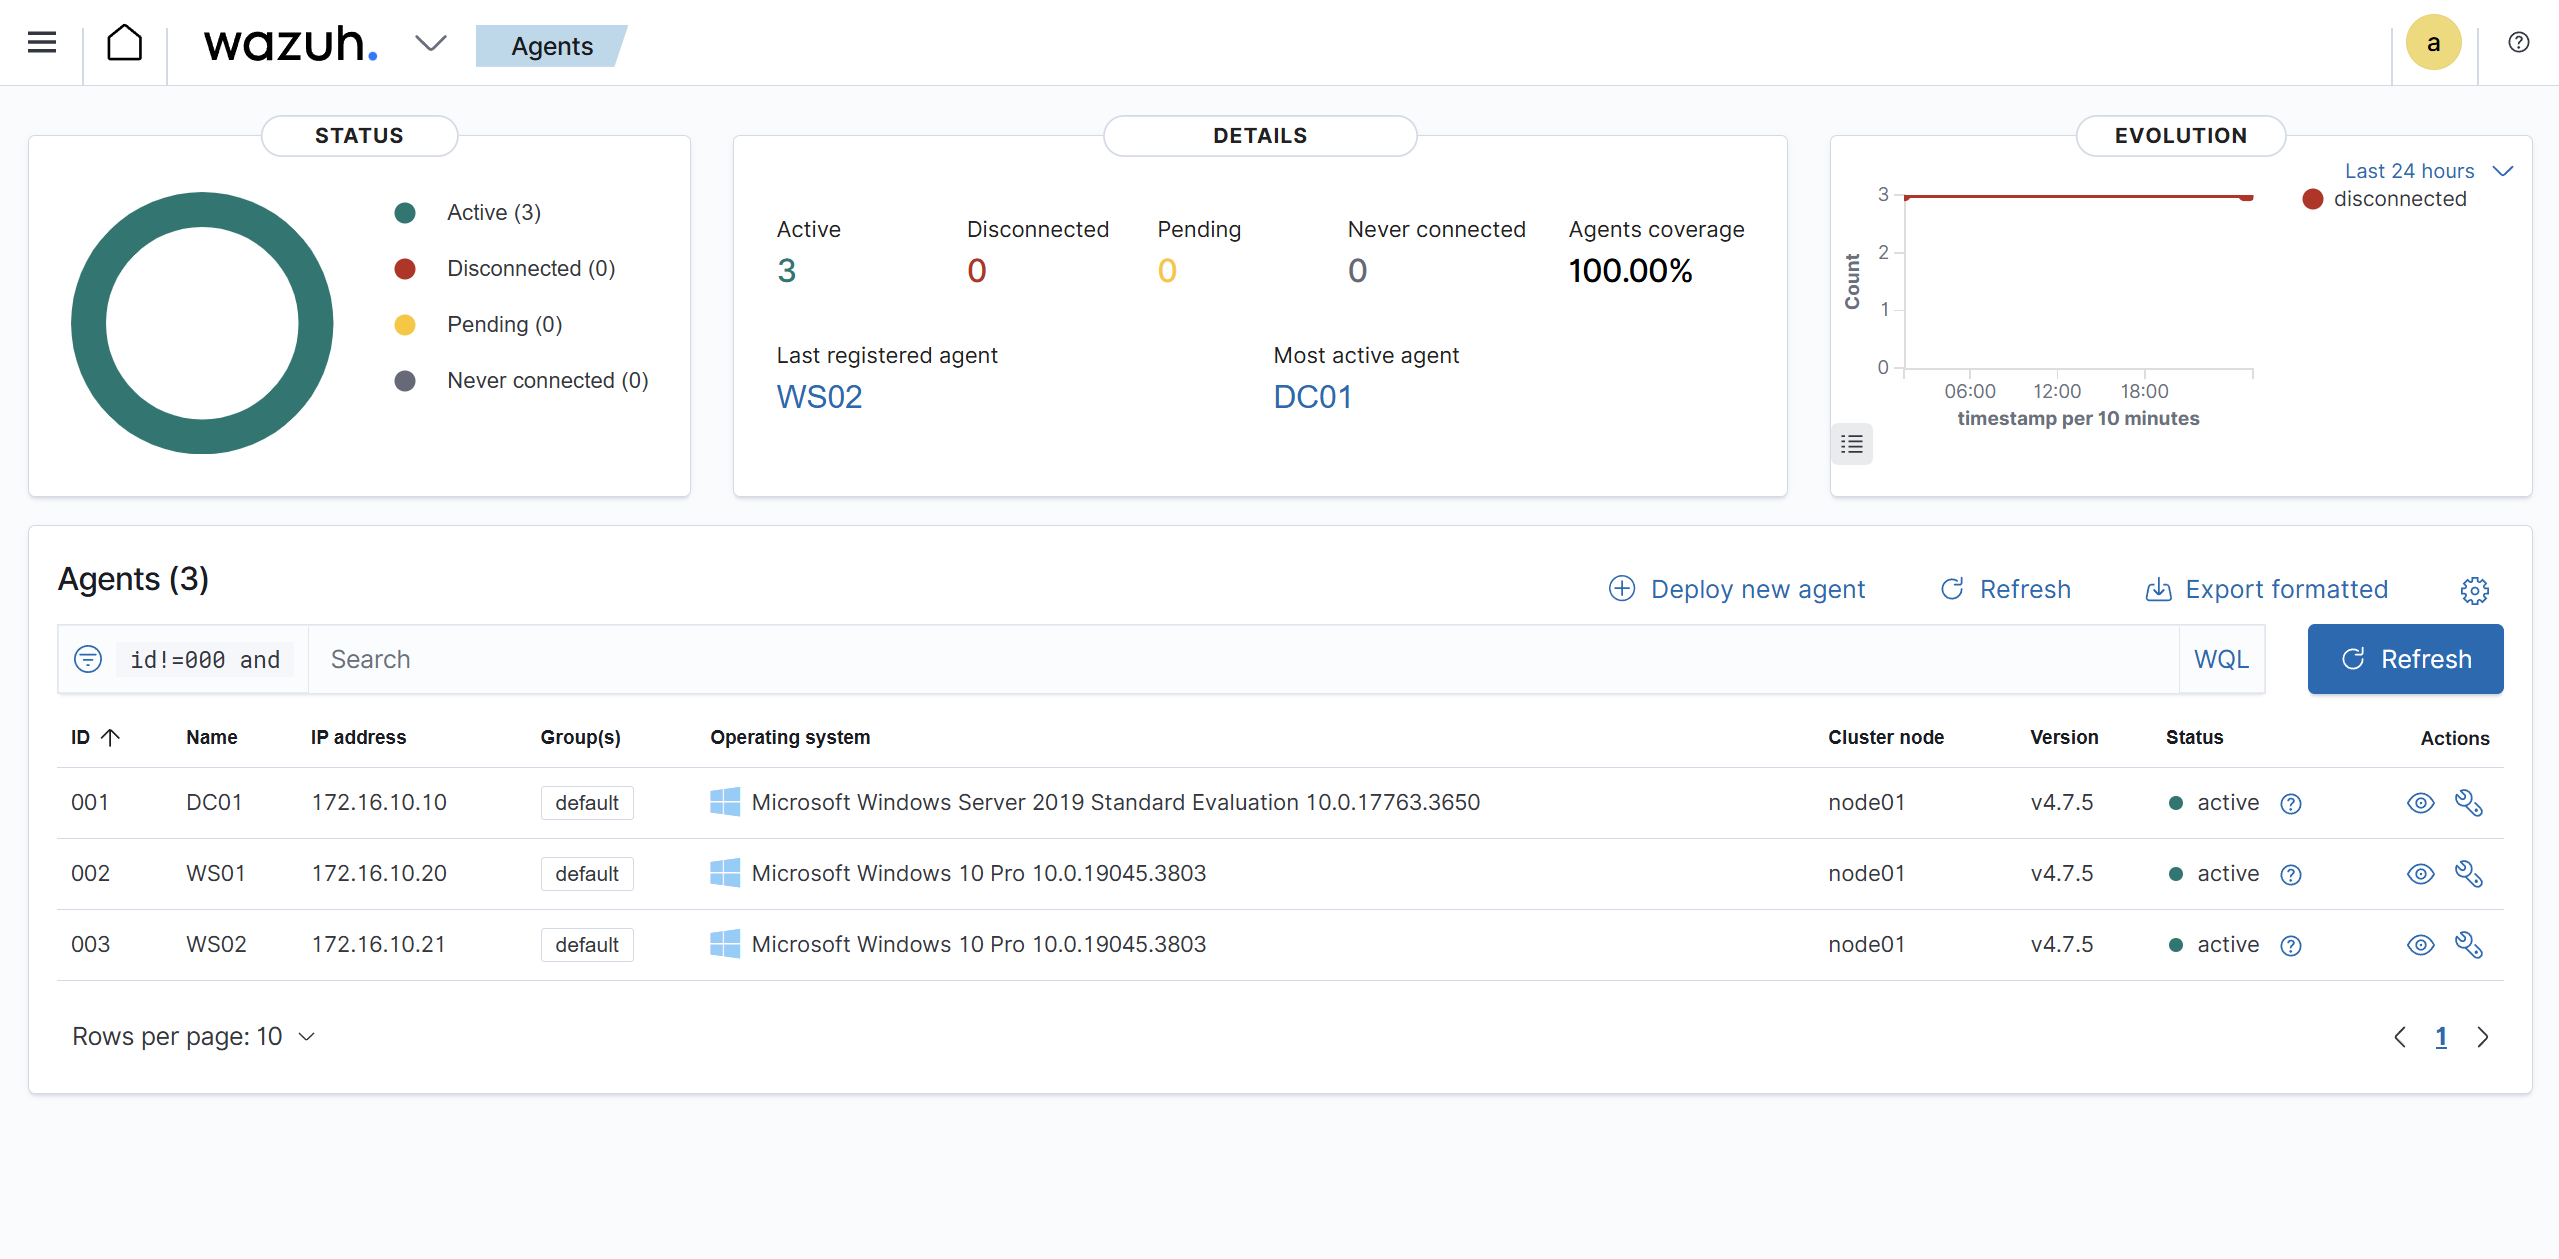
Task: Open the Deploy new agent panel
Action: coord(1757,589)
